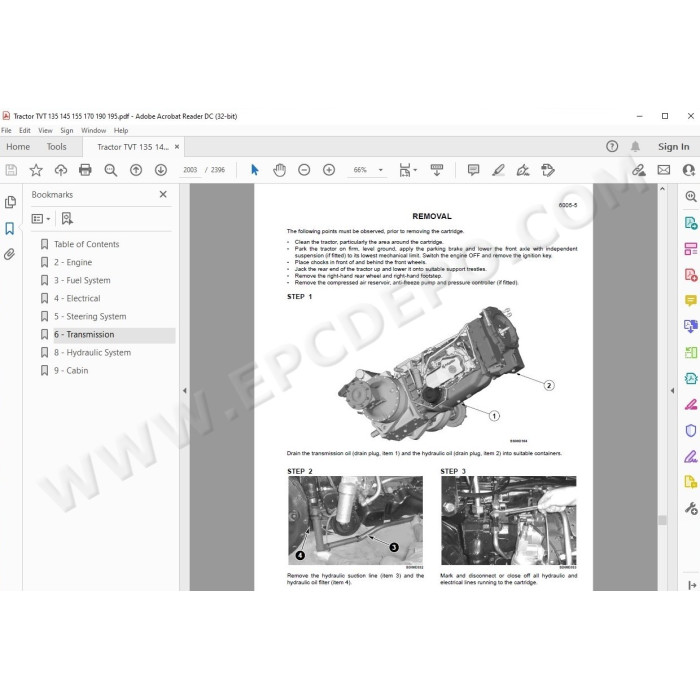700x700 pixels.
Task: Open the View menu
Action: tap(45, 130)
